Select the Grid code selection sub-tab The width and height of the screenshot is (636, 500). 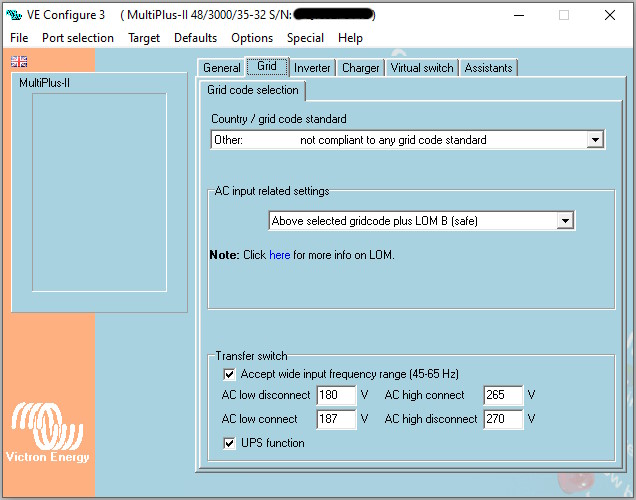(252, 90)
